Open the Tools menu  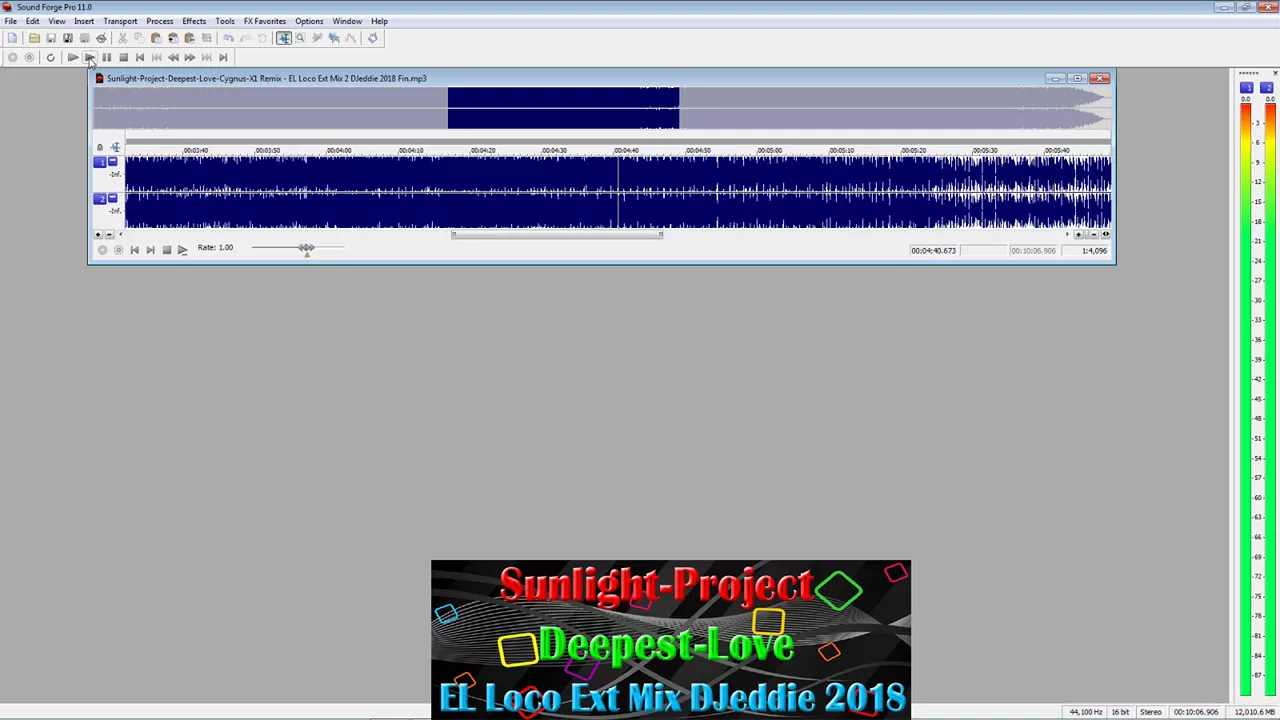(225, 21)
